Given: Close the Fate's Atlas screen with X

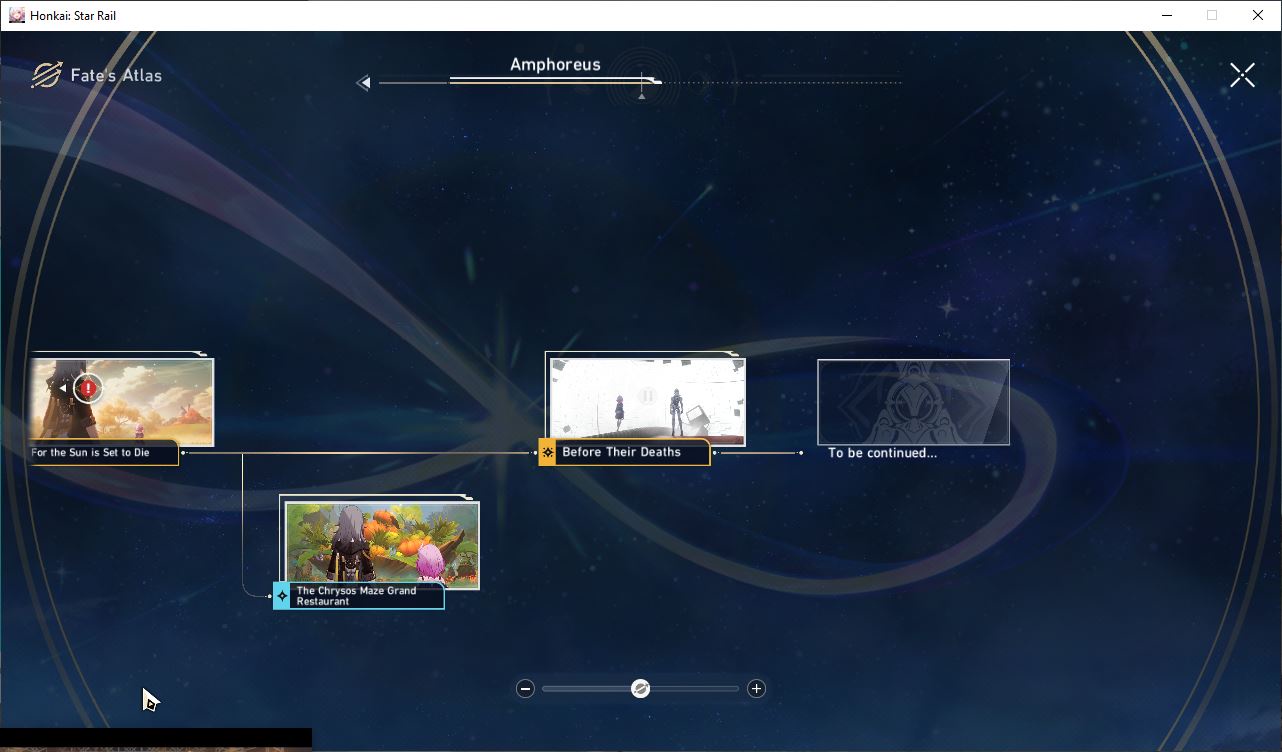Looking at the screenshot, I should 1242,75.
